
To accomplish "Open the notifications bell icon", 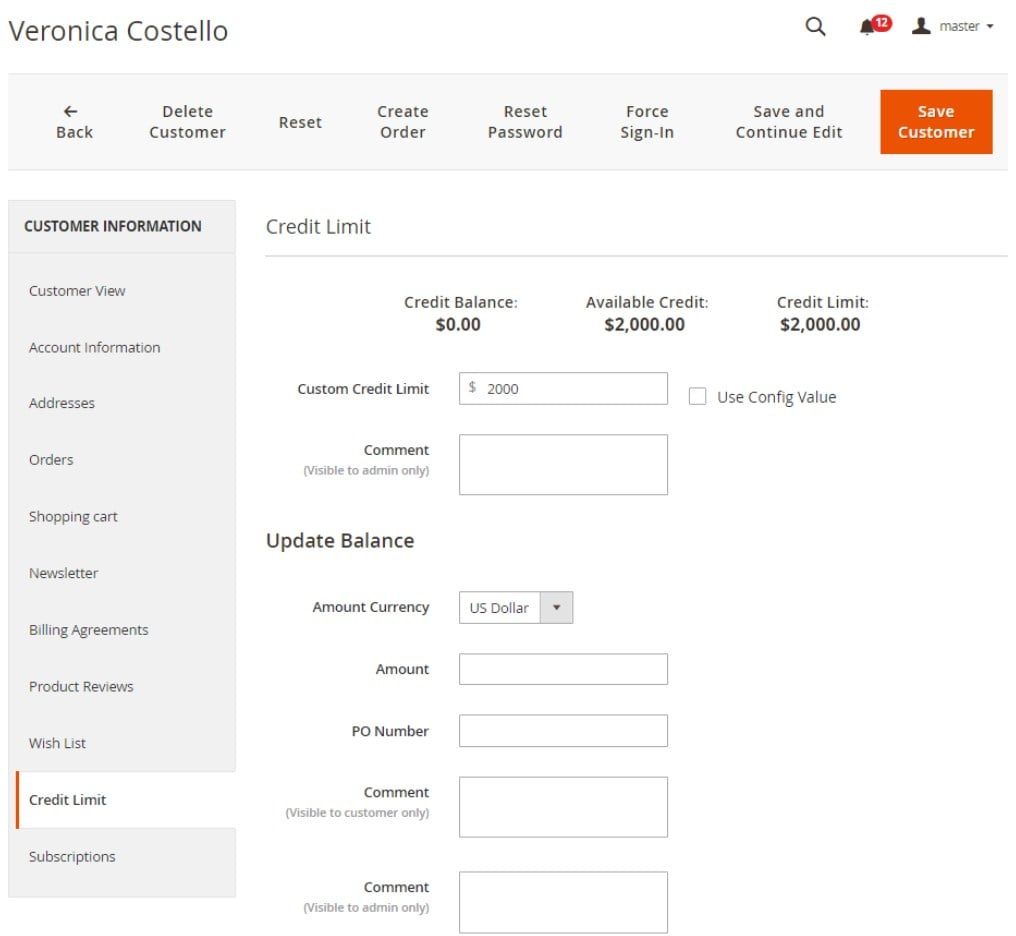I will pyautogui.click(x=868, y=27).
